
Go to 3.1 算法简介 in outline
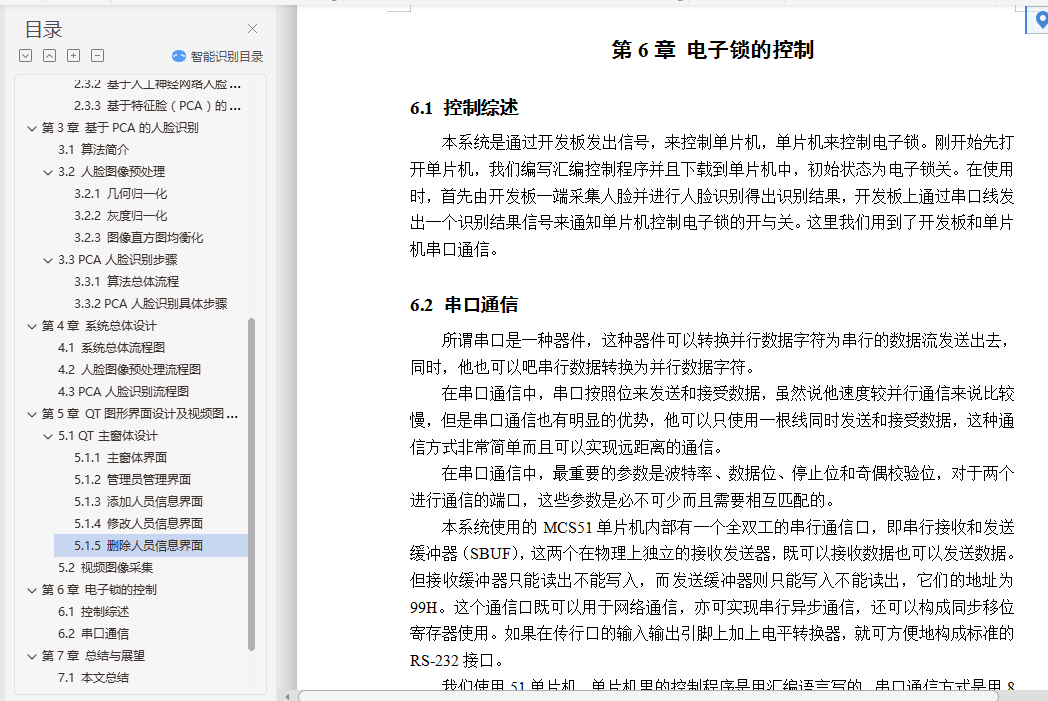[94, 150]
